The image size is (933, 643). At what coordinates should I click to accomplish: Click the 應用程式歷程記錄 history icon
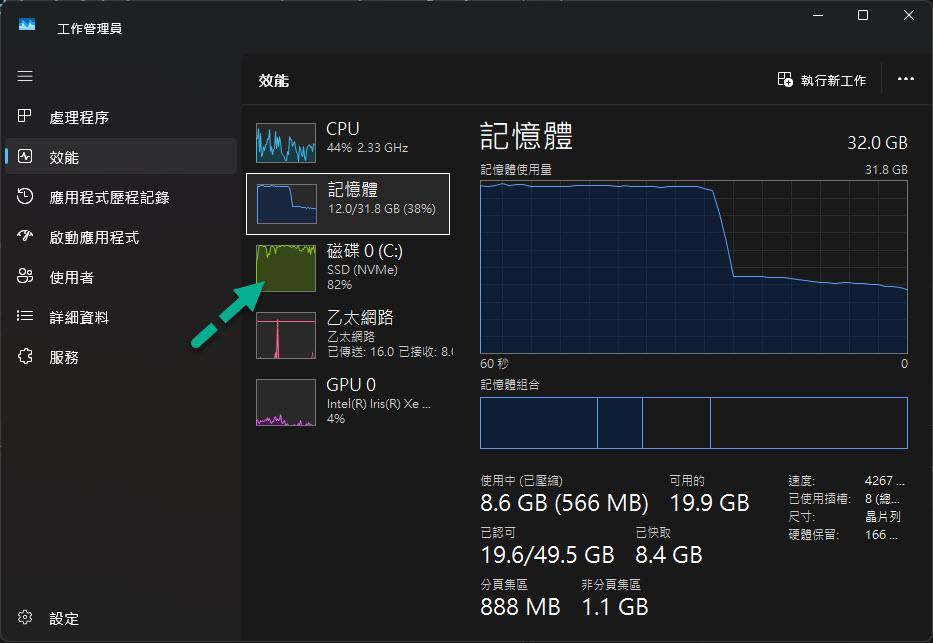tap(26, 197)
